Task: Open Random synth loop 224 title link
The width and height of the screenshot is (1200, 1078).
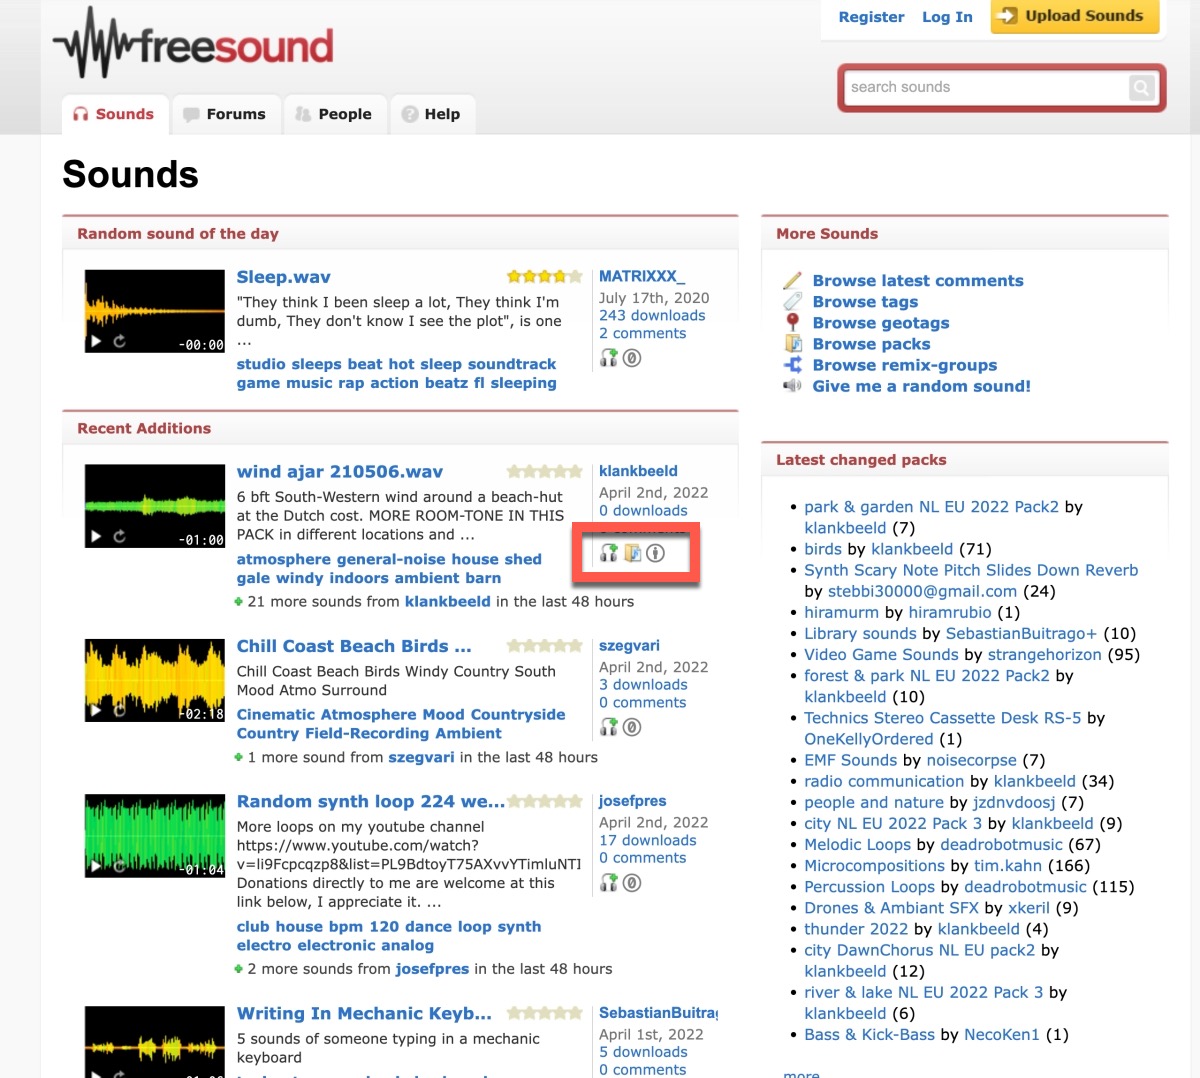Action: (x=370, y=801)
